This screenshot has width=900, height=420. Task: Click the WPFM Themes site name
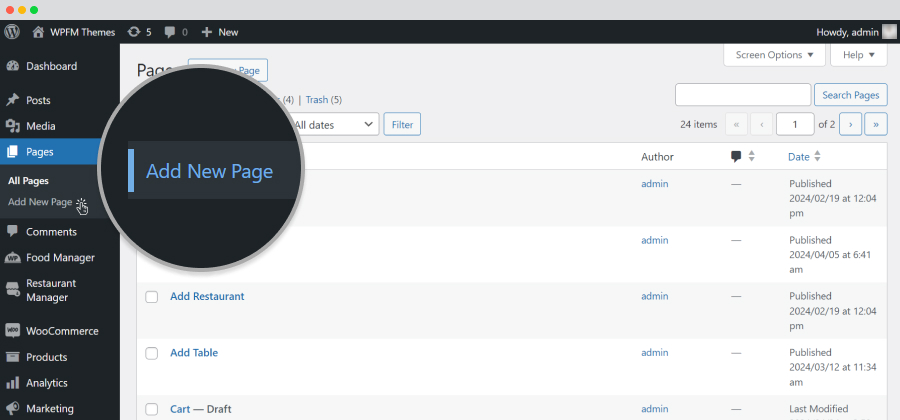coord(83,32)
